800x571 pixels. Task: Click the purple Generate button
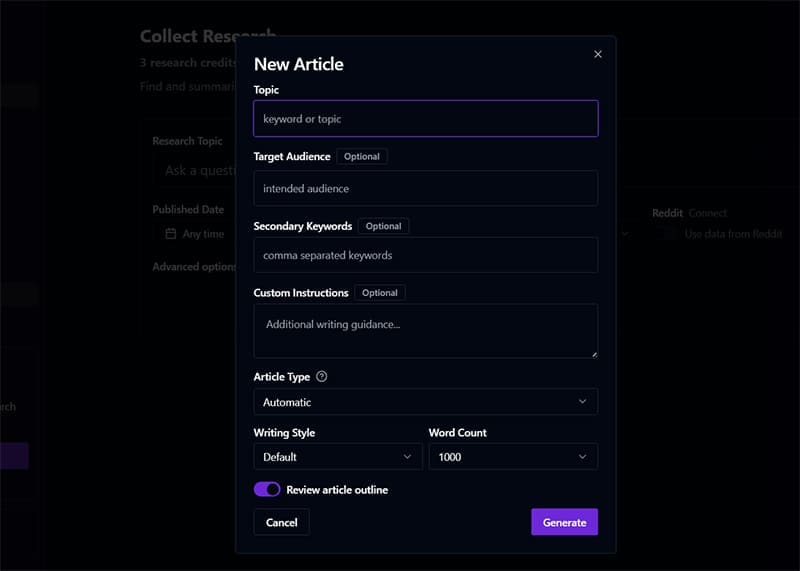(564, 522)
